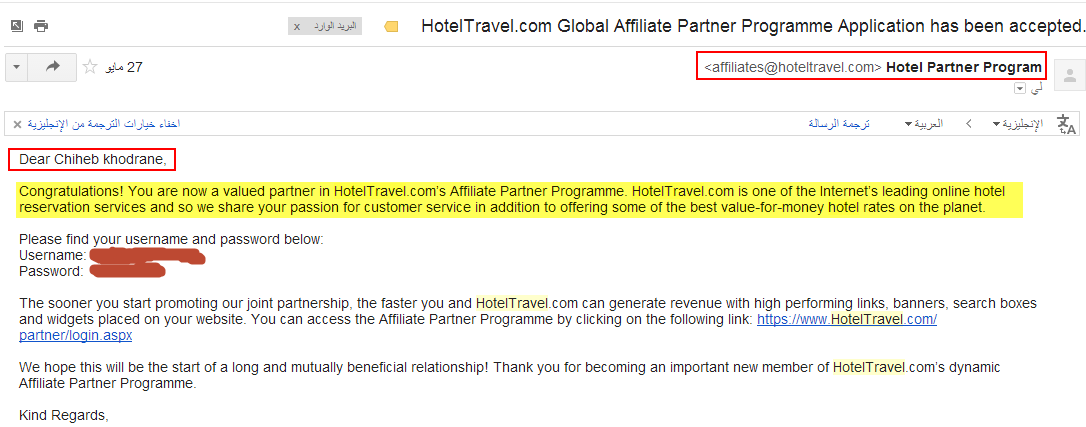Click affiliates@hoteltravel.com sender address
This screenshot has height=427, width=1086.
click(x=793, y=67)
